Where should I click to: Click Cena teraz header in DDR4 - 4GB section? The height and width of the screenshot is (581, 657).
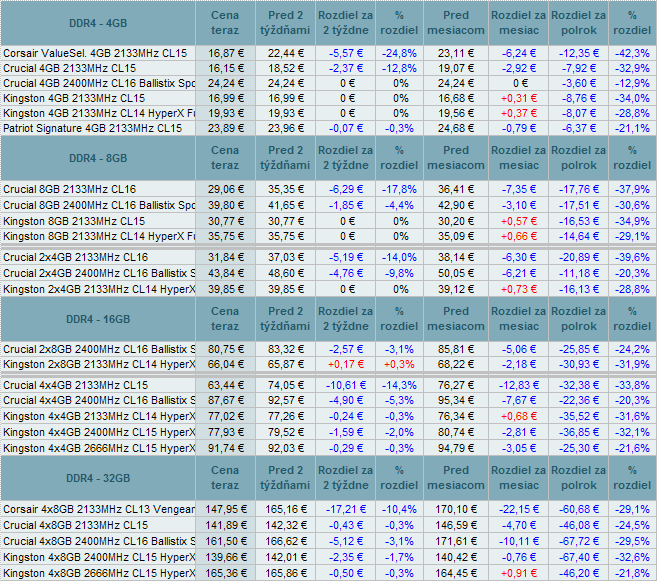click(x=225, y=23)
